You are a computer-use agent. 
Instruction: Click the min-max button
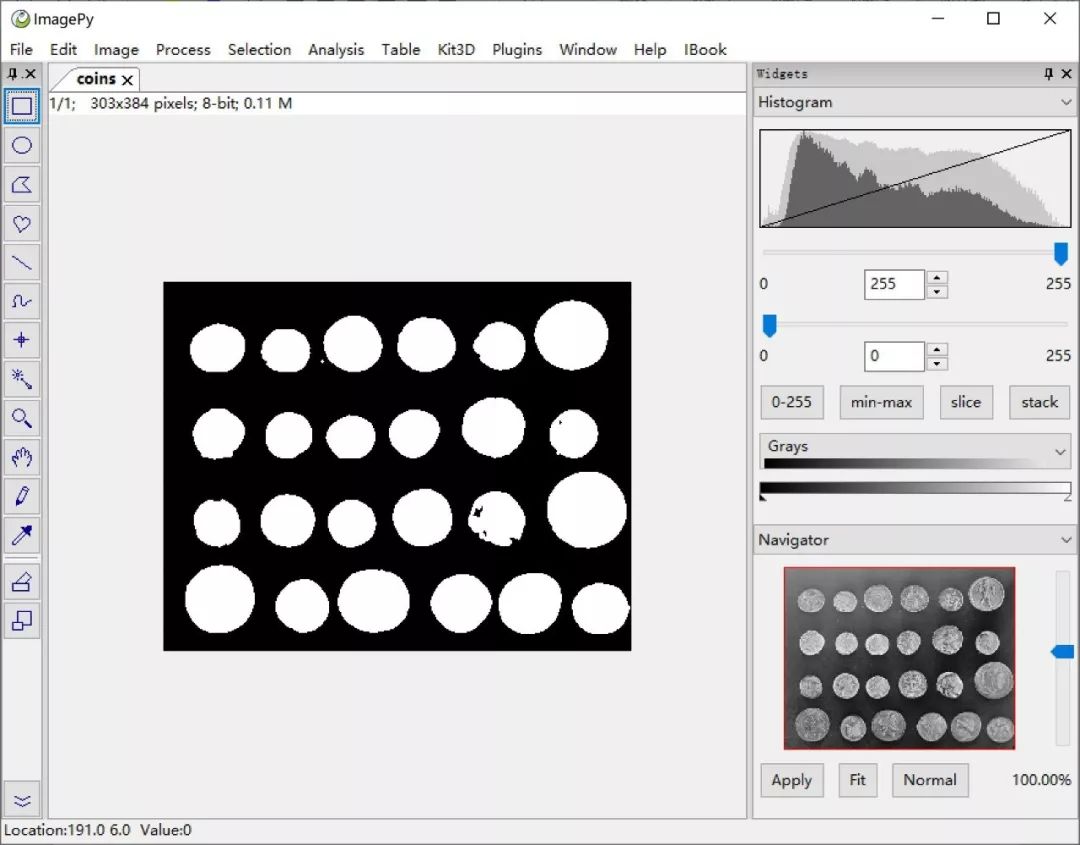[881, 402]
